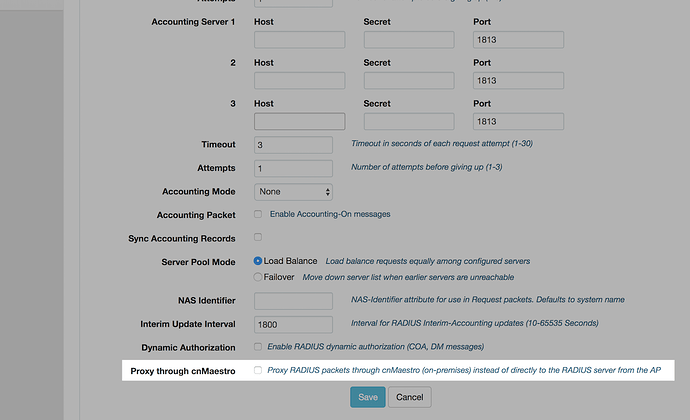Click the 'Server Pool Mode' label
Screen dimensions: 690x420
click(x=198, y=262)
